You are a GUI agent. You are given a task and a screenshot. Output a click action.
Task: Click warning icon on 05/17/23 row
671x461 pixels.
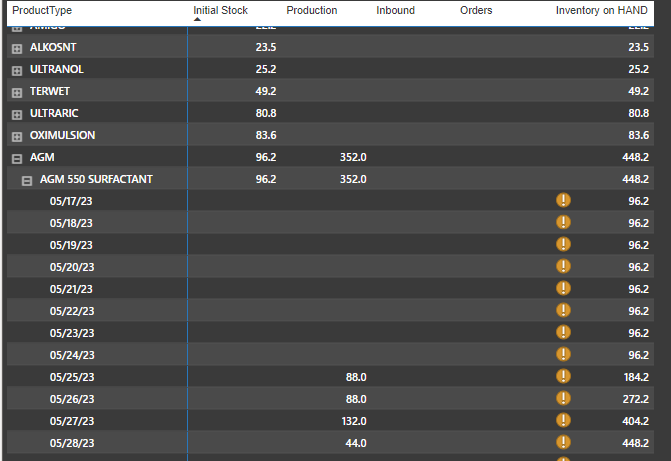563,200
